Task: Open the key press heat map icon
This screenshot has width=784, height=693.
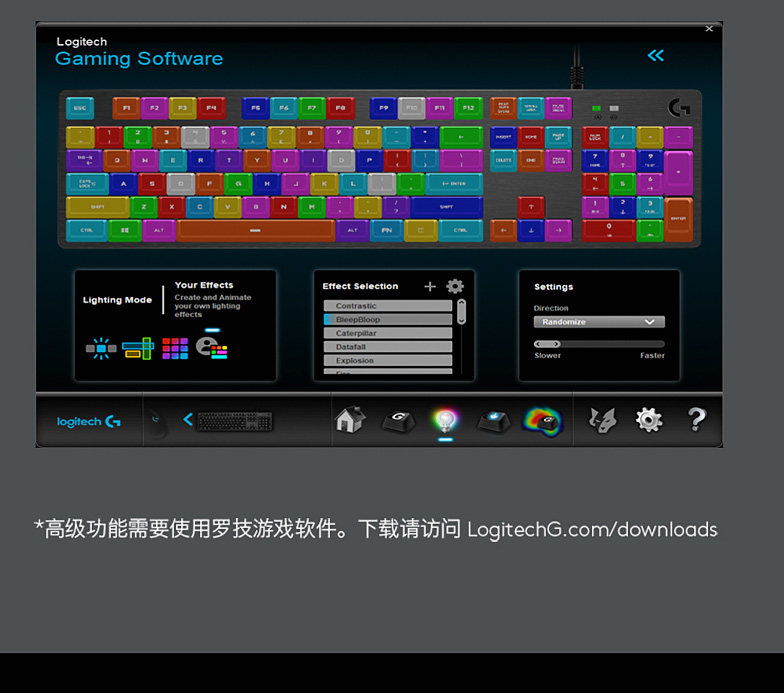Action: (x=543, y=421)
